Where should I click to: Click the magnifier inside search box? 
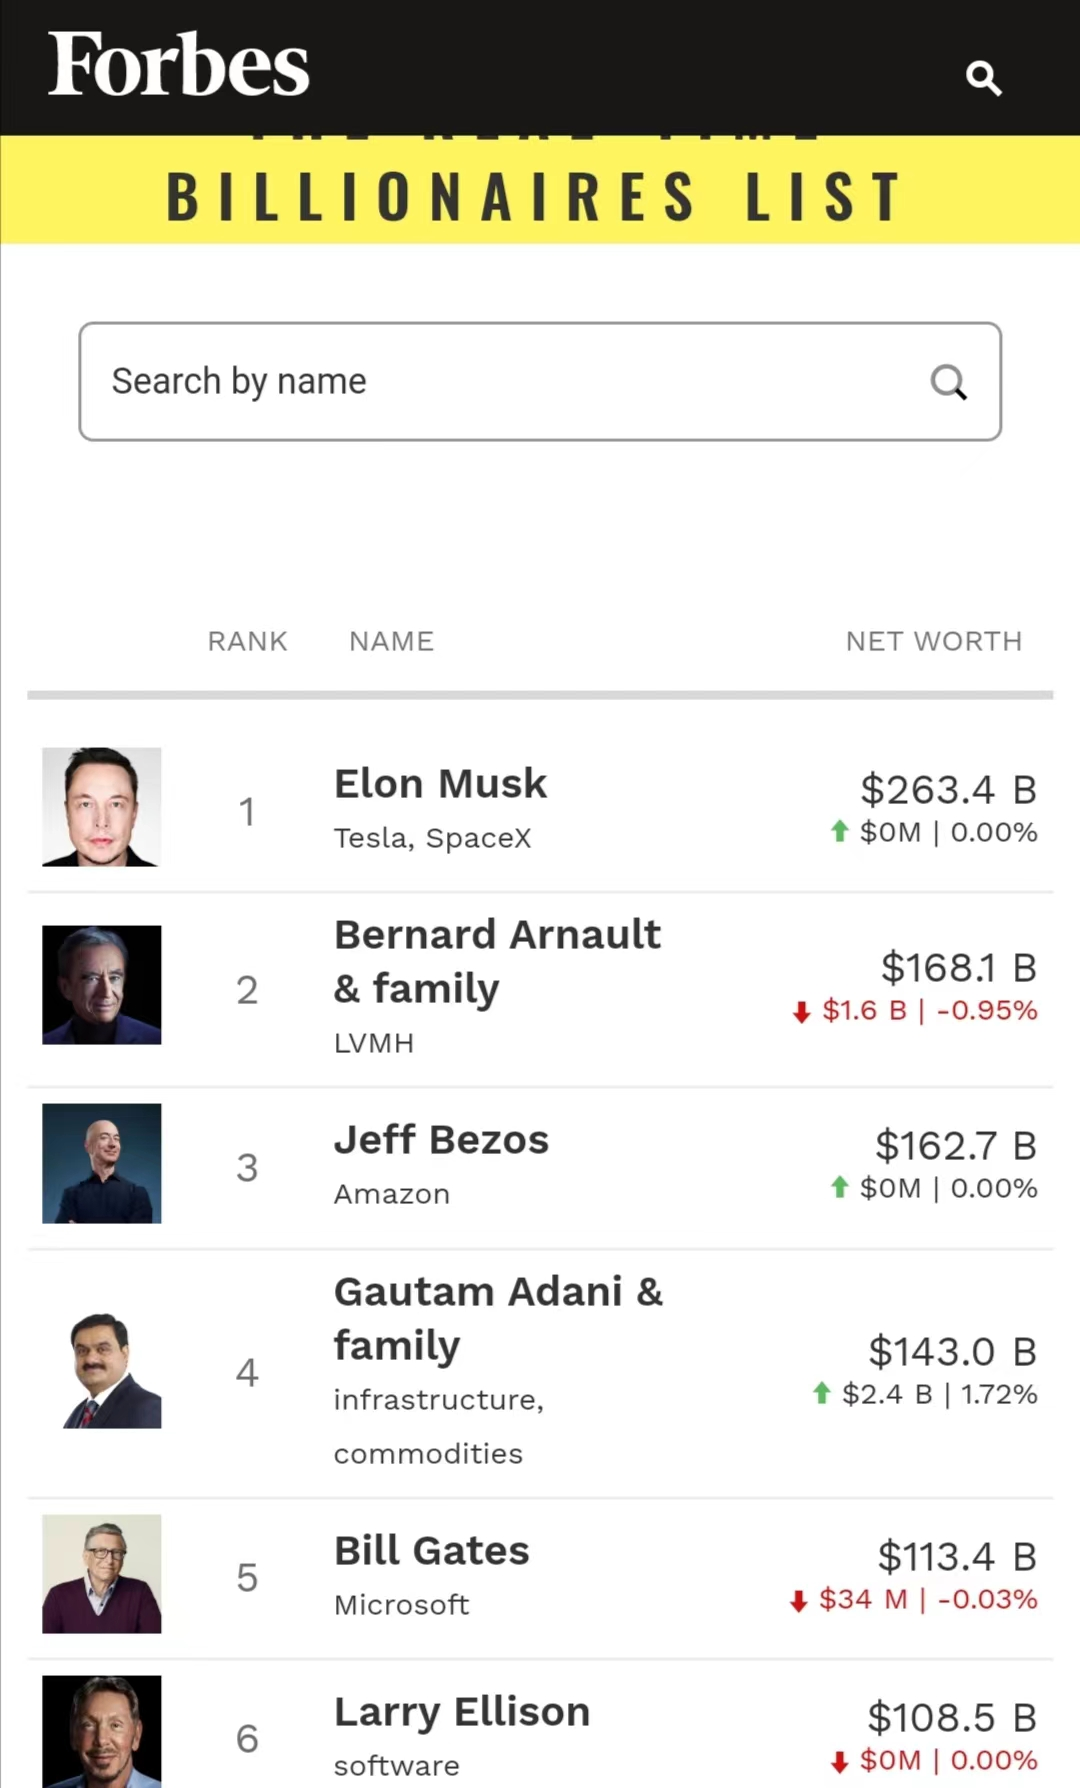pyautogui.click(x=948, y=382)
